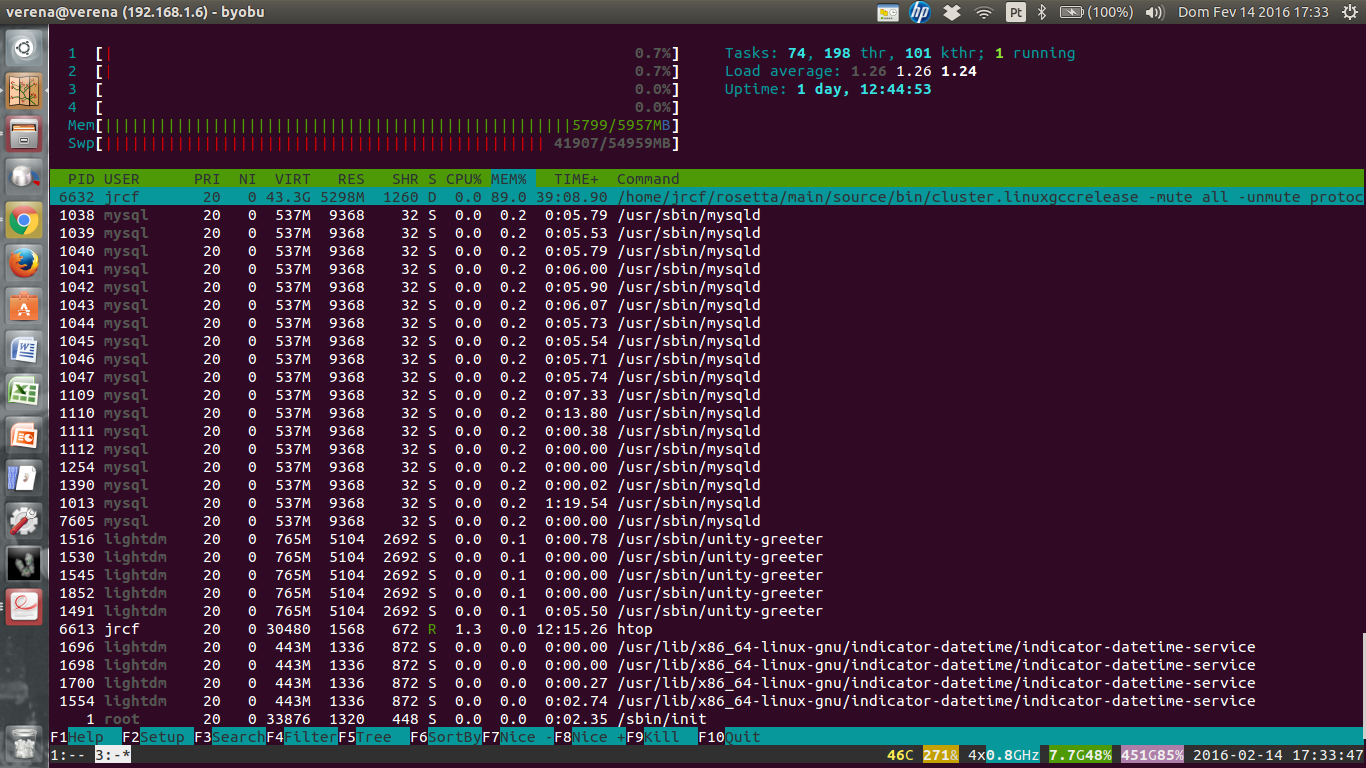Click the Dropbox tray indicator
1366x768 pixels.
(x=952, y=12)
